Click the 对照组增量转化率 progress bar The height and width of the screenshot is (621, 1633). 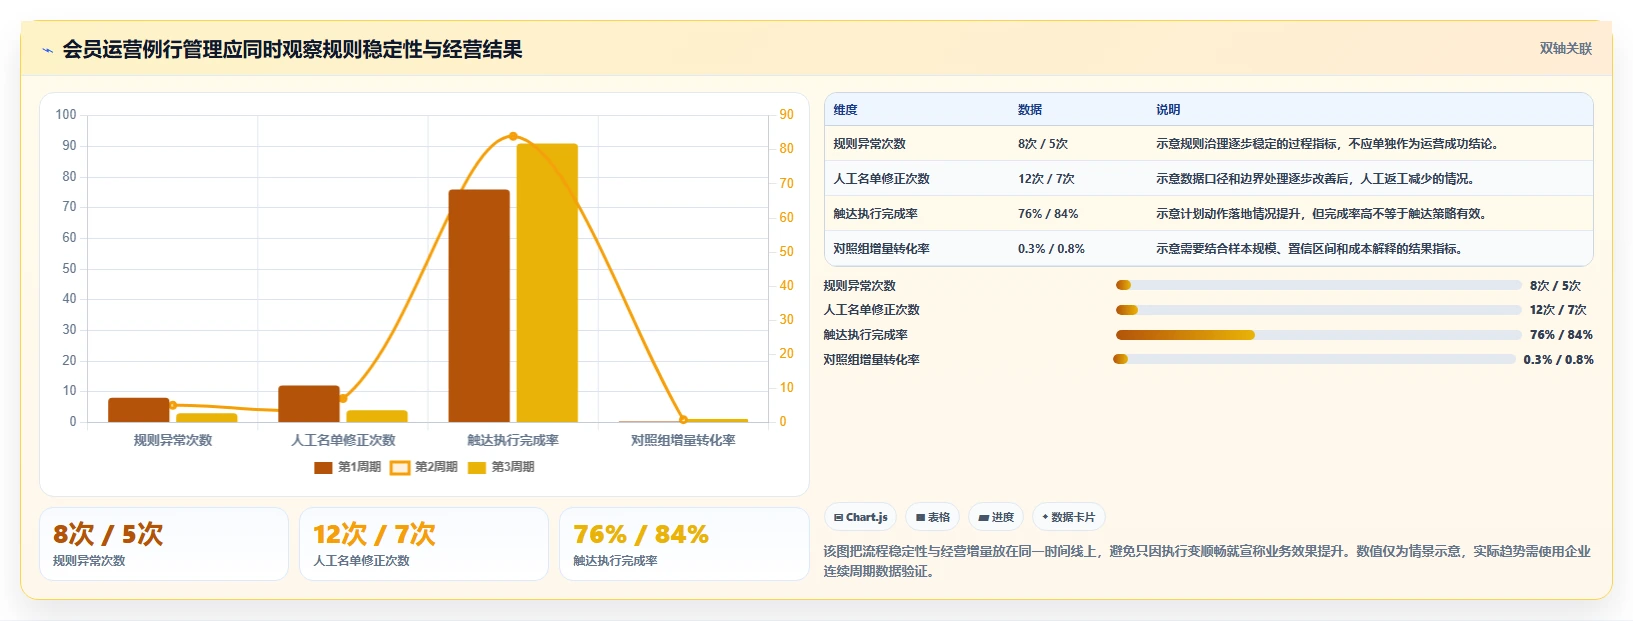pyautogui.click(x=1314, y=359)
